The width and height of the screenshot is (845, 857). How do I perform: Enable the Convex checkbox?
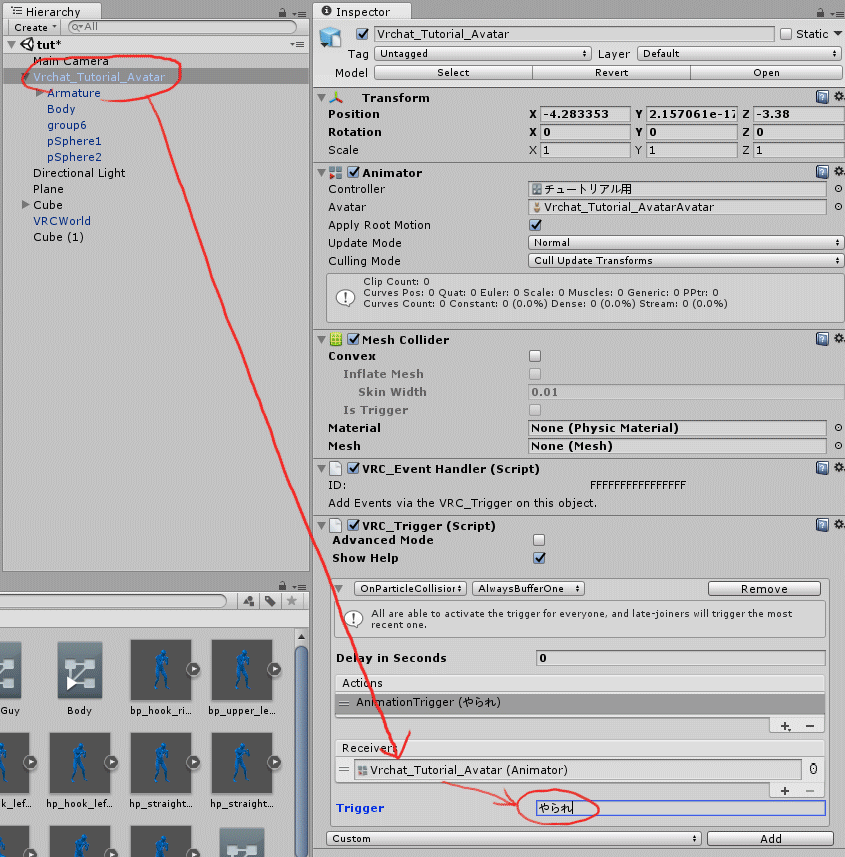[x=535, y=356]
